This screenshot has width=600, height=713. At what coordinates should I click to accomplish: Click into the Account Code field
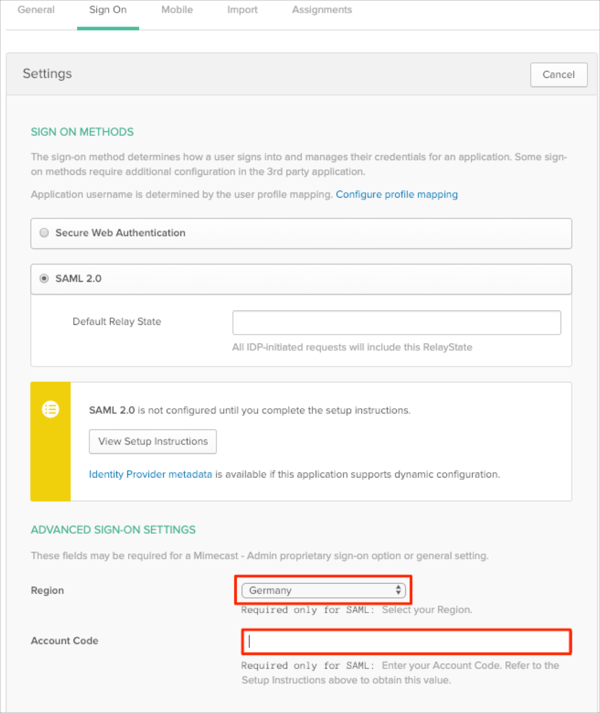(x=405, y=641)
